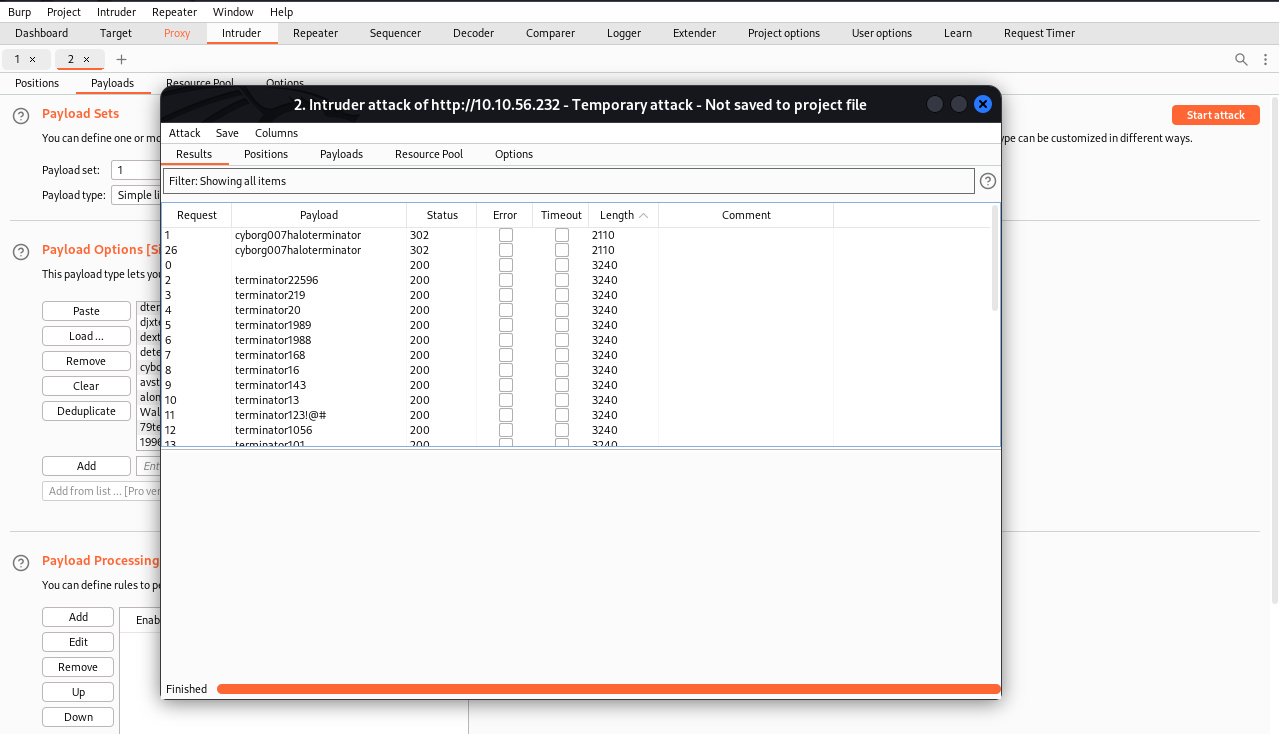Sort results by Length column

coord(624,215)
